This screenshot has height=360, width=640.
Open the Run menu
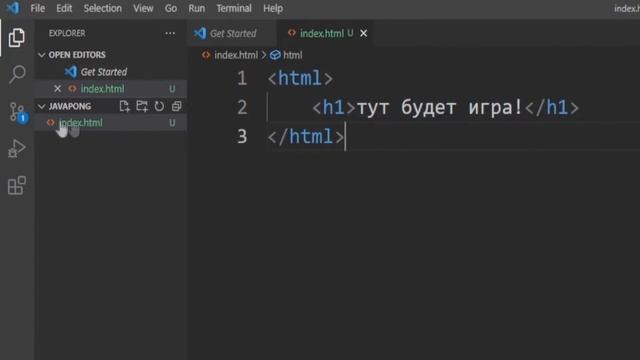(x=197, y=8)
